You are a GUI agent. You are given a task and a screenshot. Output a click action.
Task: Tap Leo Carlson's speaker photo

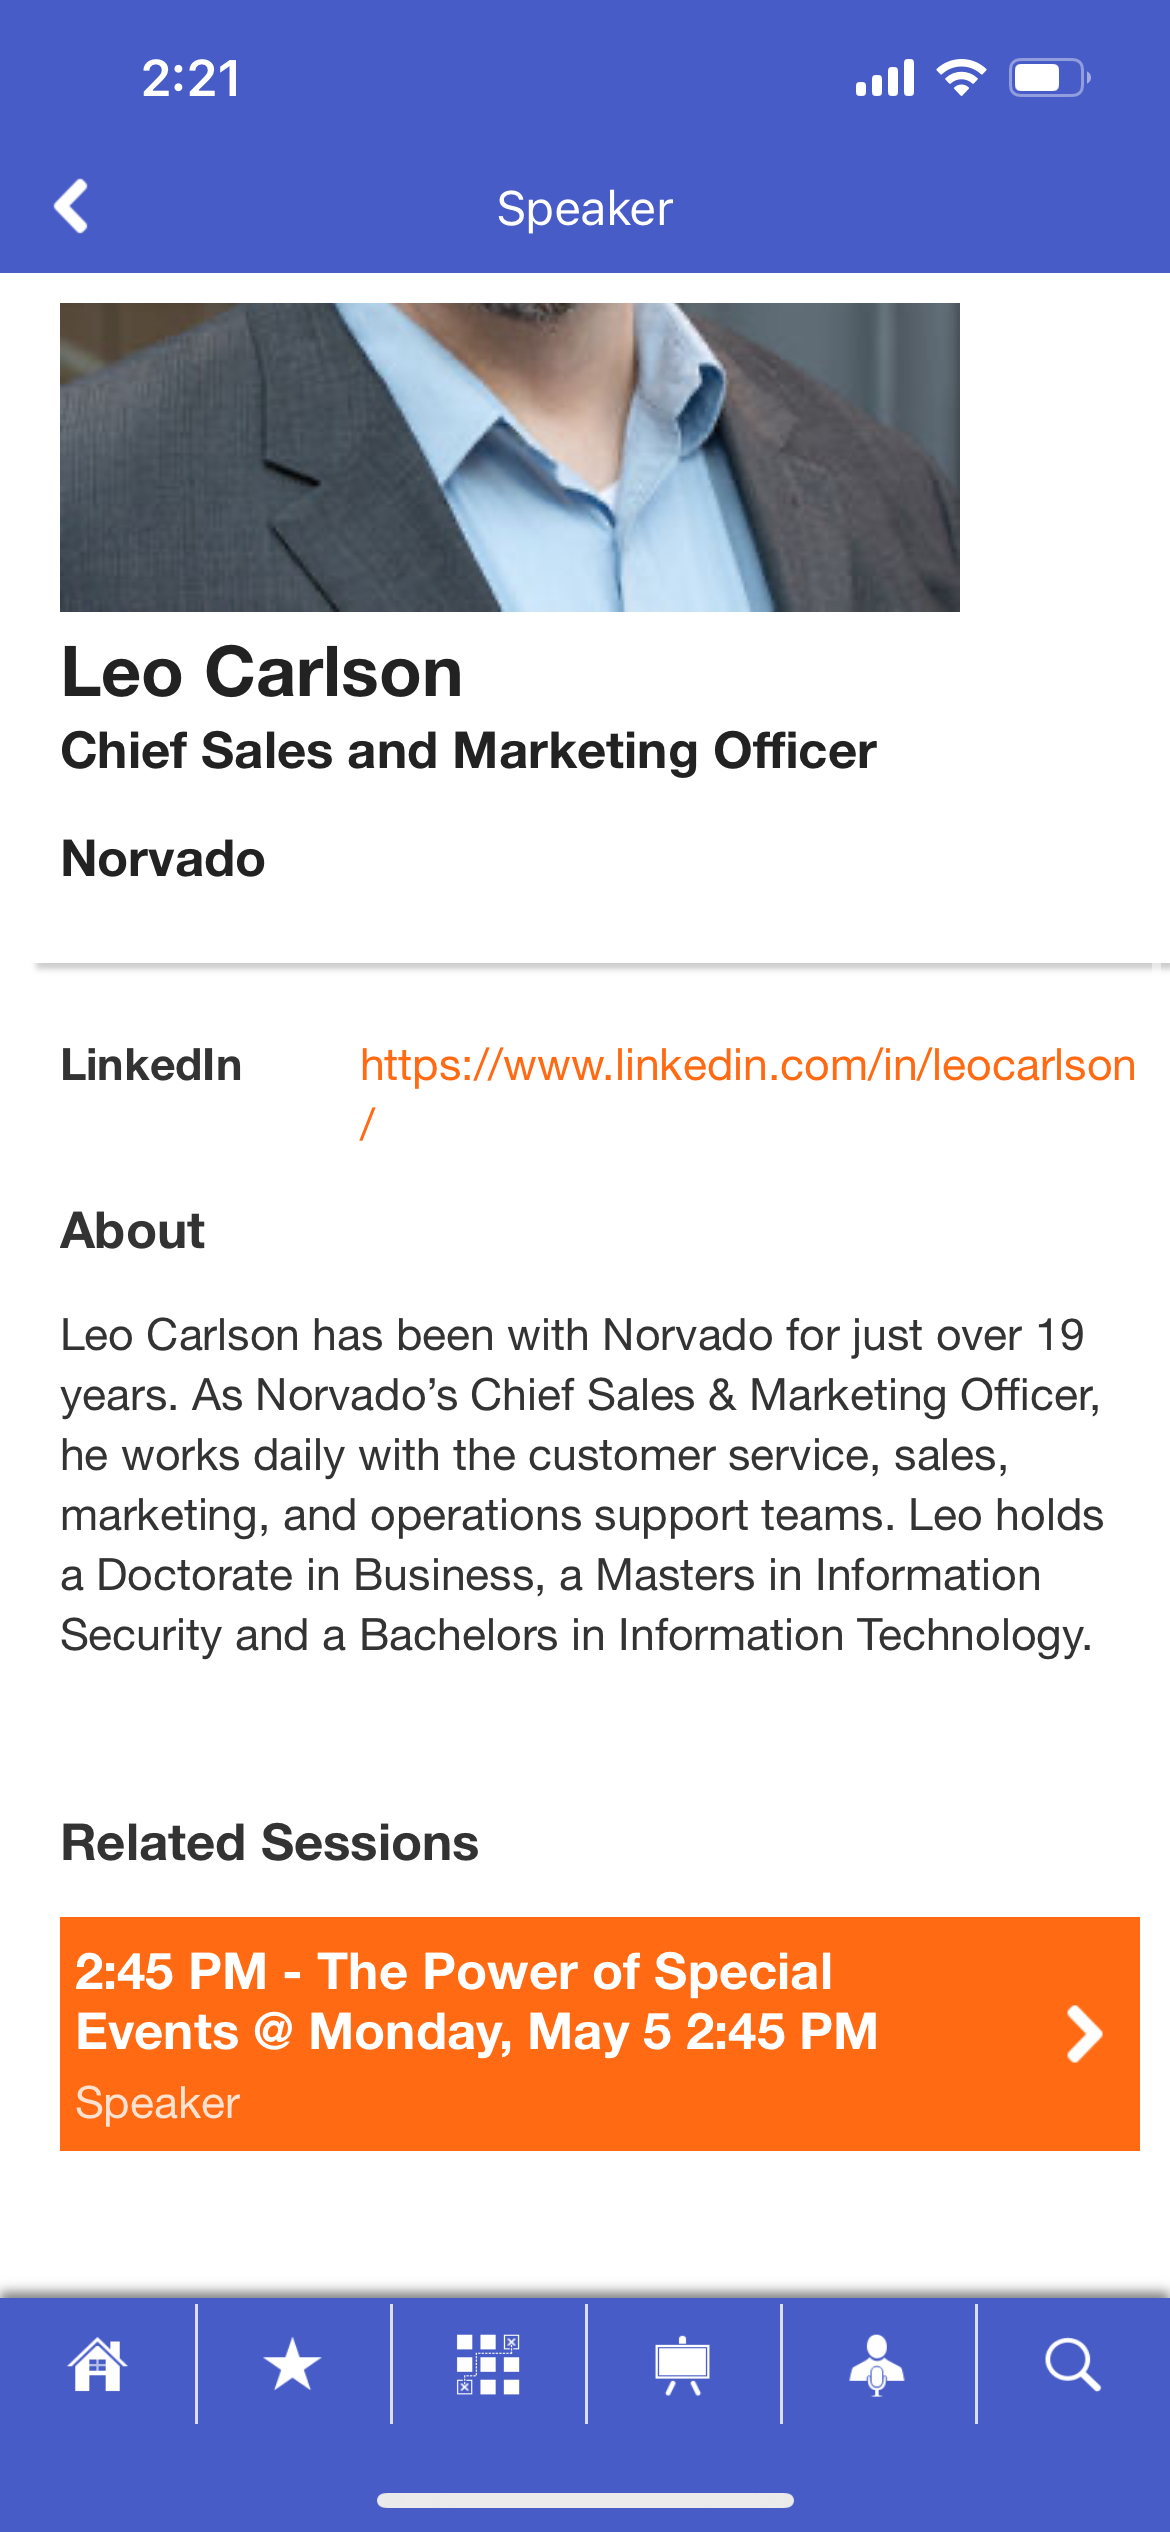click(x=510, y=457)
